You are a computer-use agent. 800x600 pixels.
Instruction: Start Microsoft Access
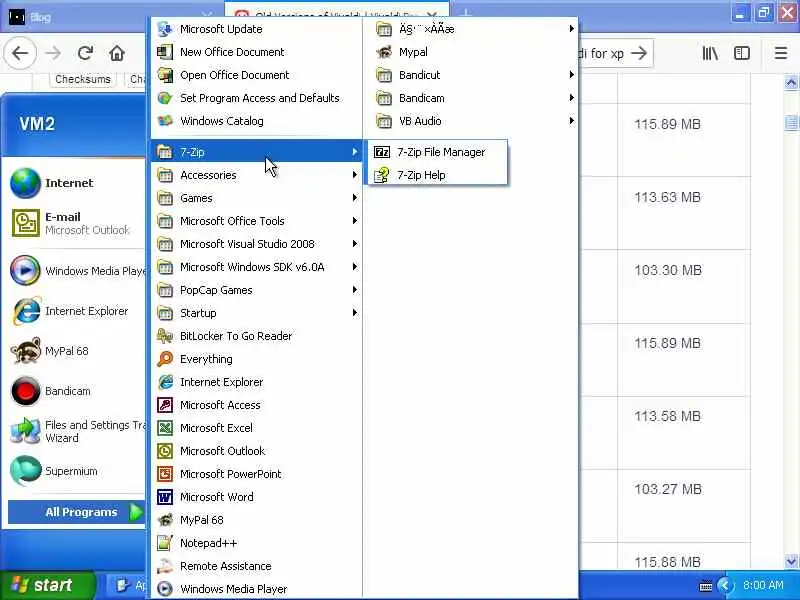point(257,405)
